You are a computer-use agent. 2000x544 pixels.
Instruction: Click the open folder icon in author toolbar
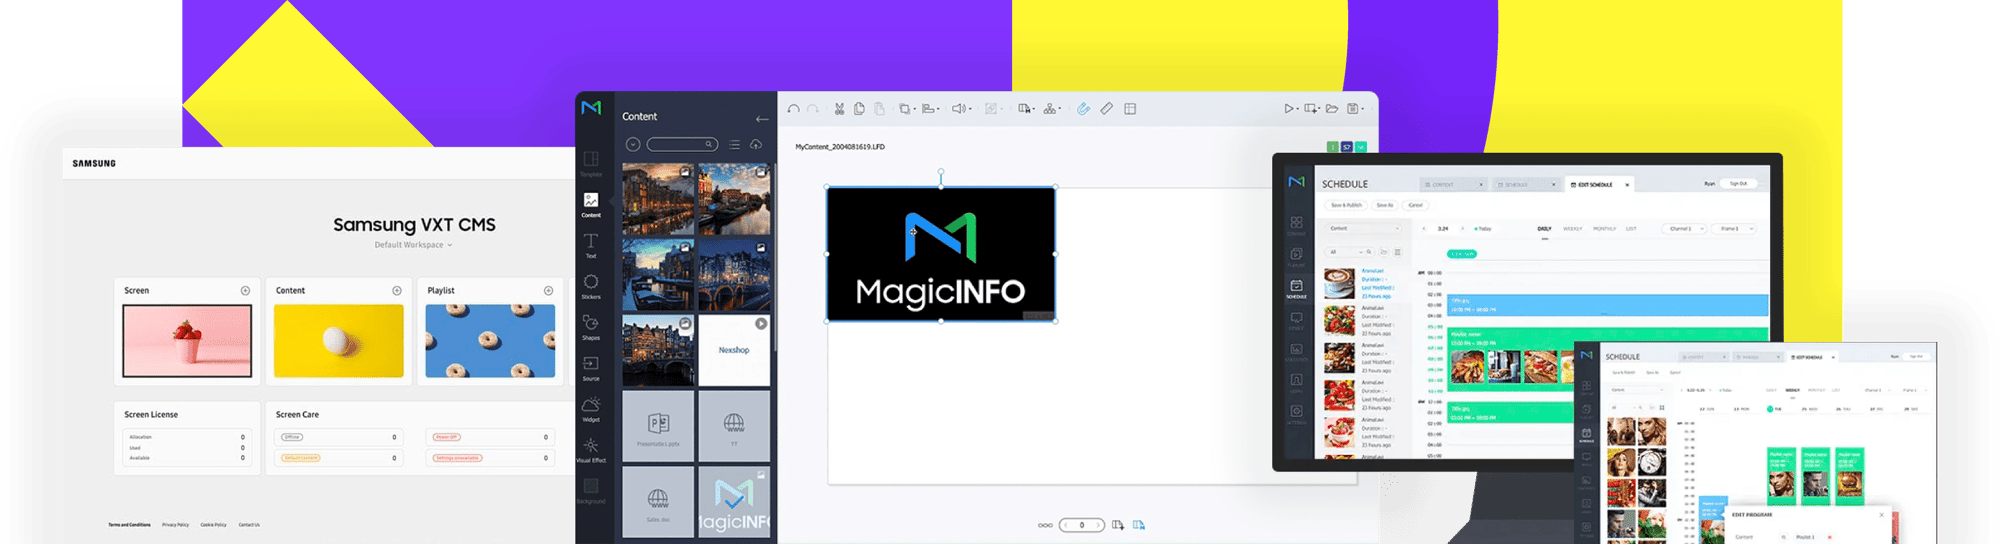click(x=1332, y=109)
